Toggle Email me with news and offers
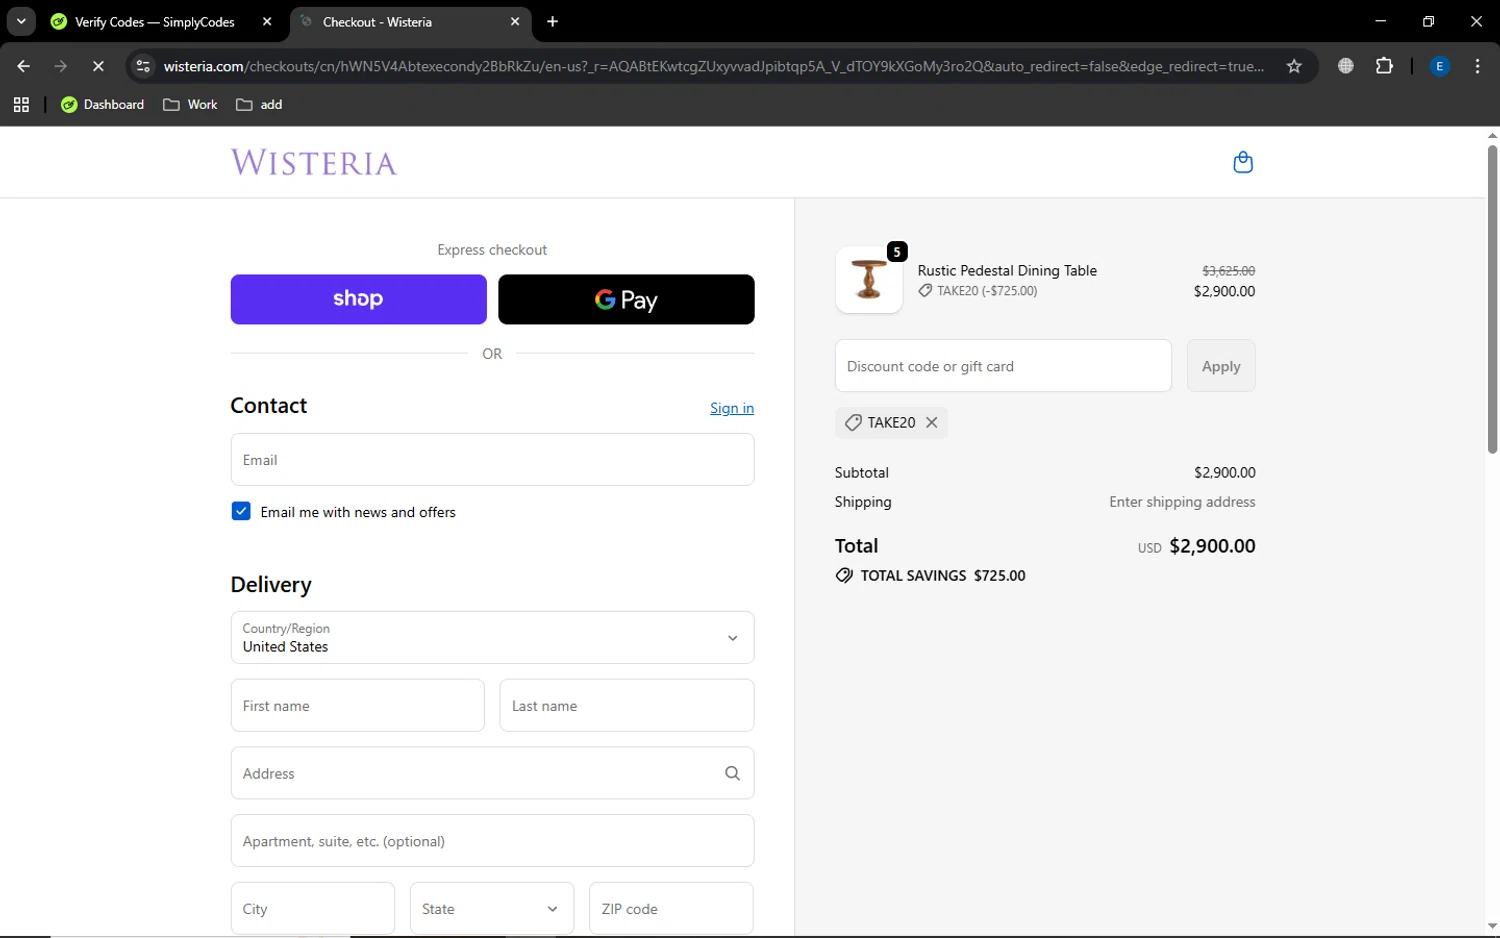The image size is (1500, 938). click(x=241, y=511)
